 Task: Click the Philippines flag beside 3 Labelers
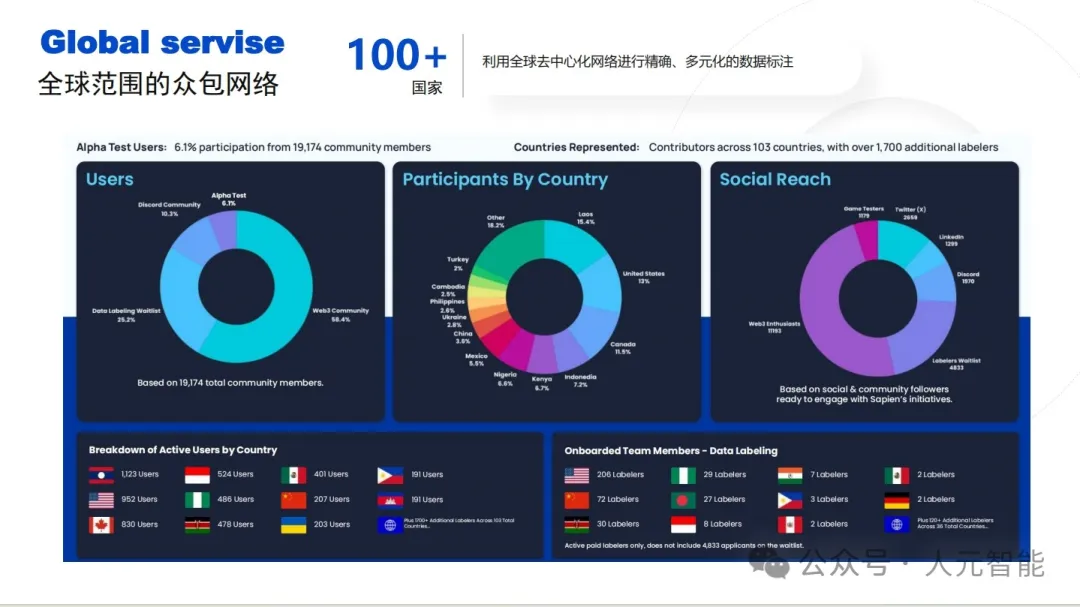(790, 500)
